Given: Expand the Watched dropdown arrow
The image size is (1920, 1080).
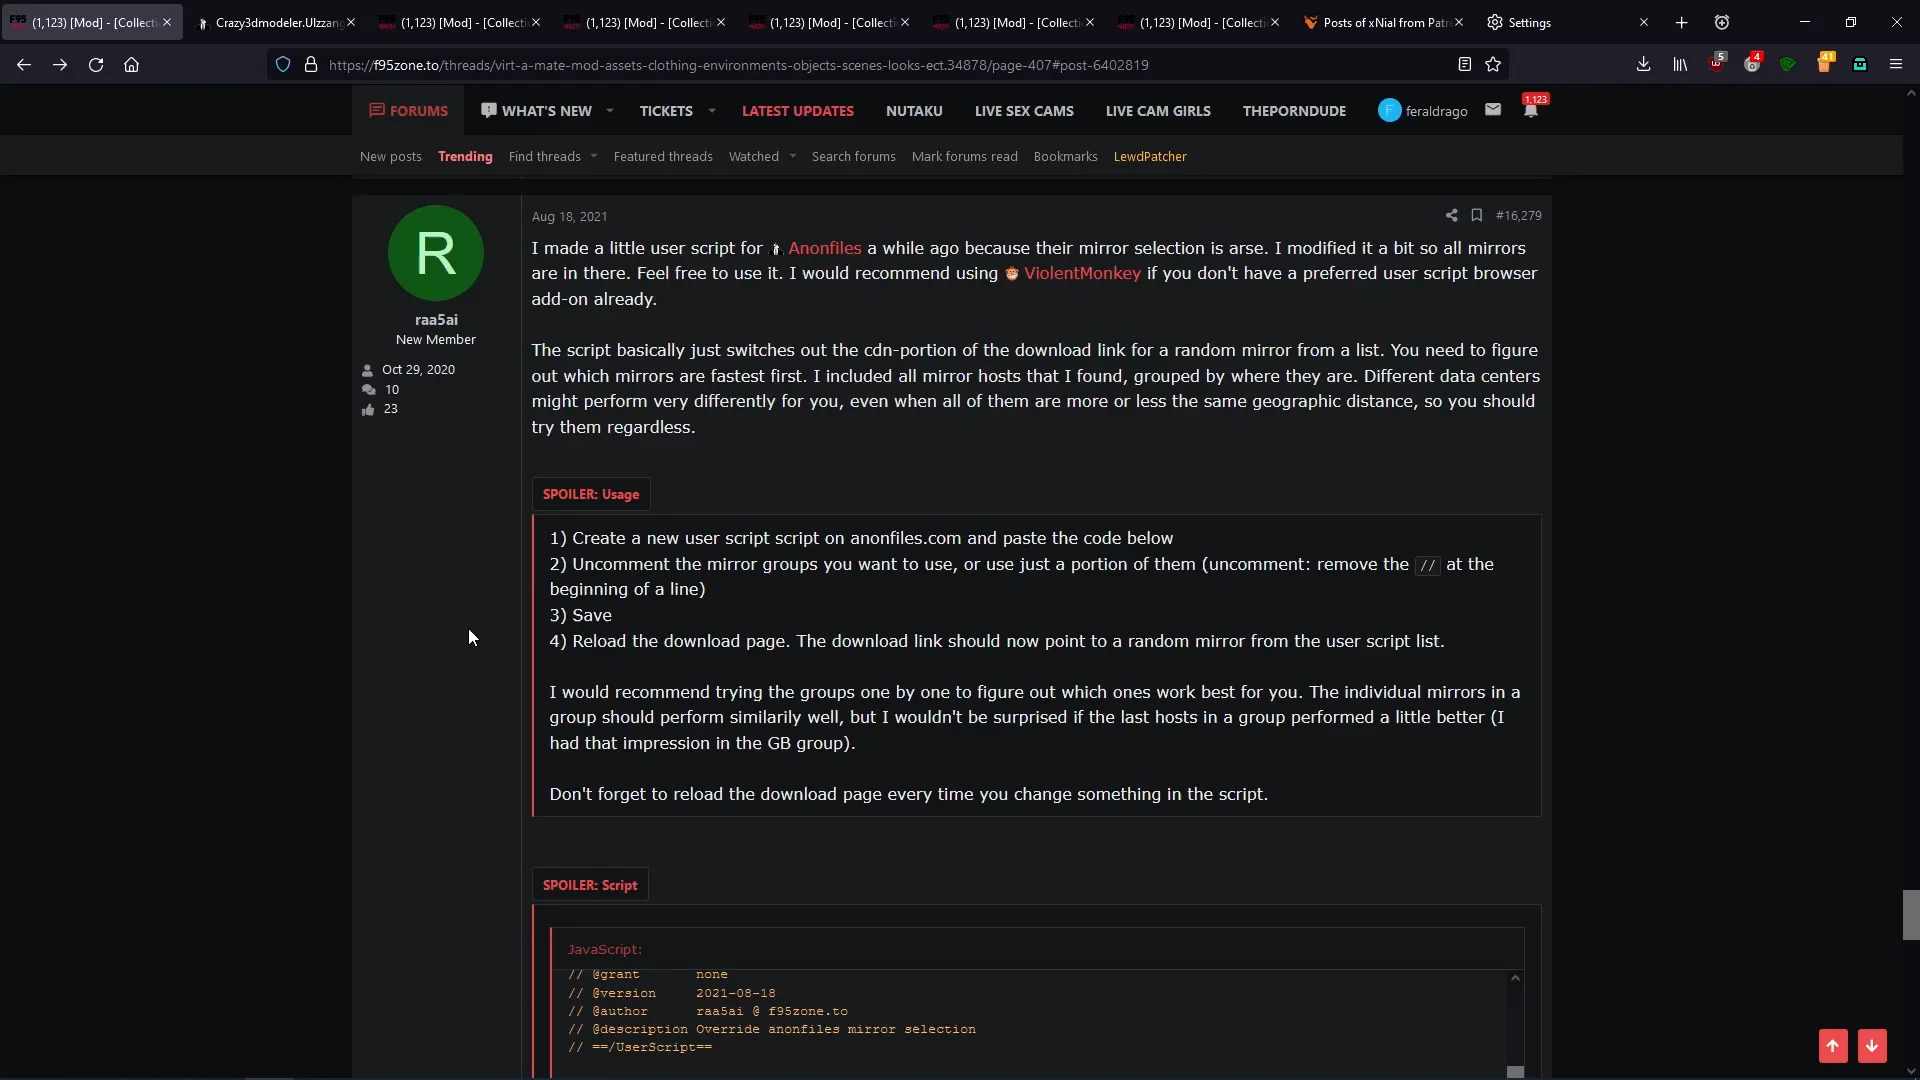Looking at the screenshot, I should (793, 157).
